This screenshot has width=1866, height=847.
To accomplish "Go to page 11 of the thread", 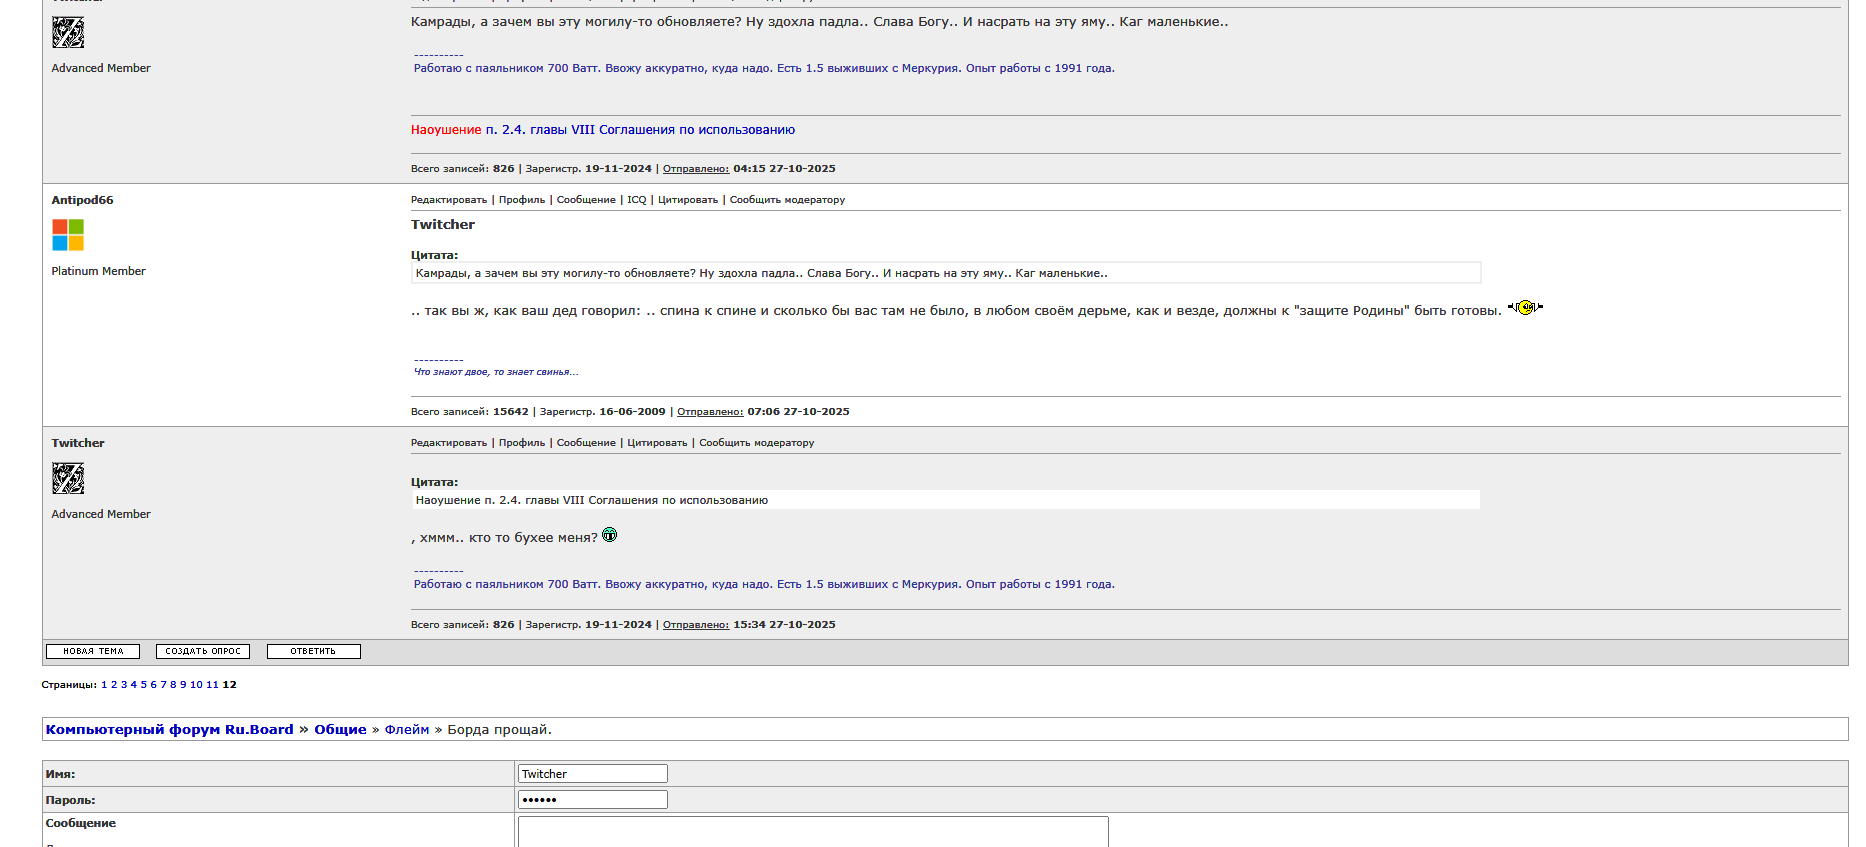I will [x=212, y=685].
